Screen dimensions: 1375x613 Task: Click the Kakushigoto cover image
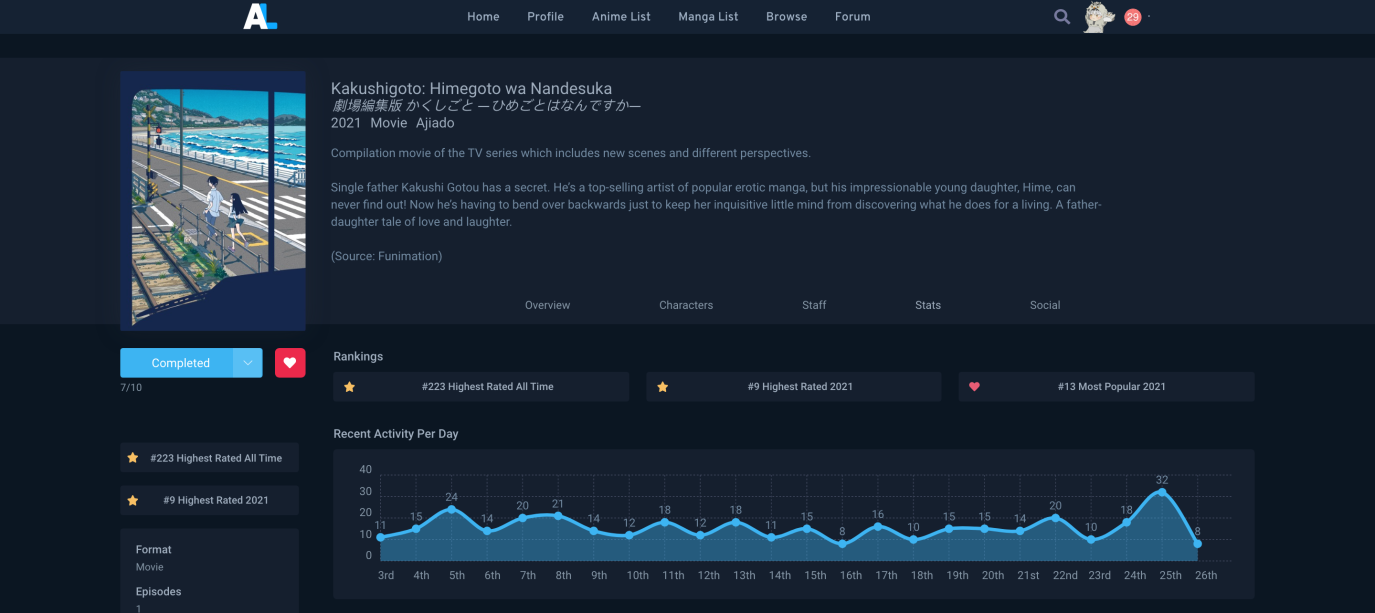pos(213,201)
